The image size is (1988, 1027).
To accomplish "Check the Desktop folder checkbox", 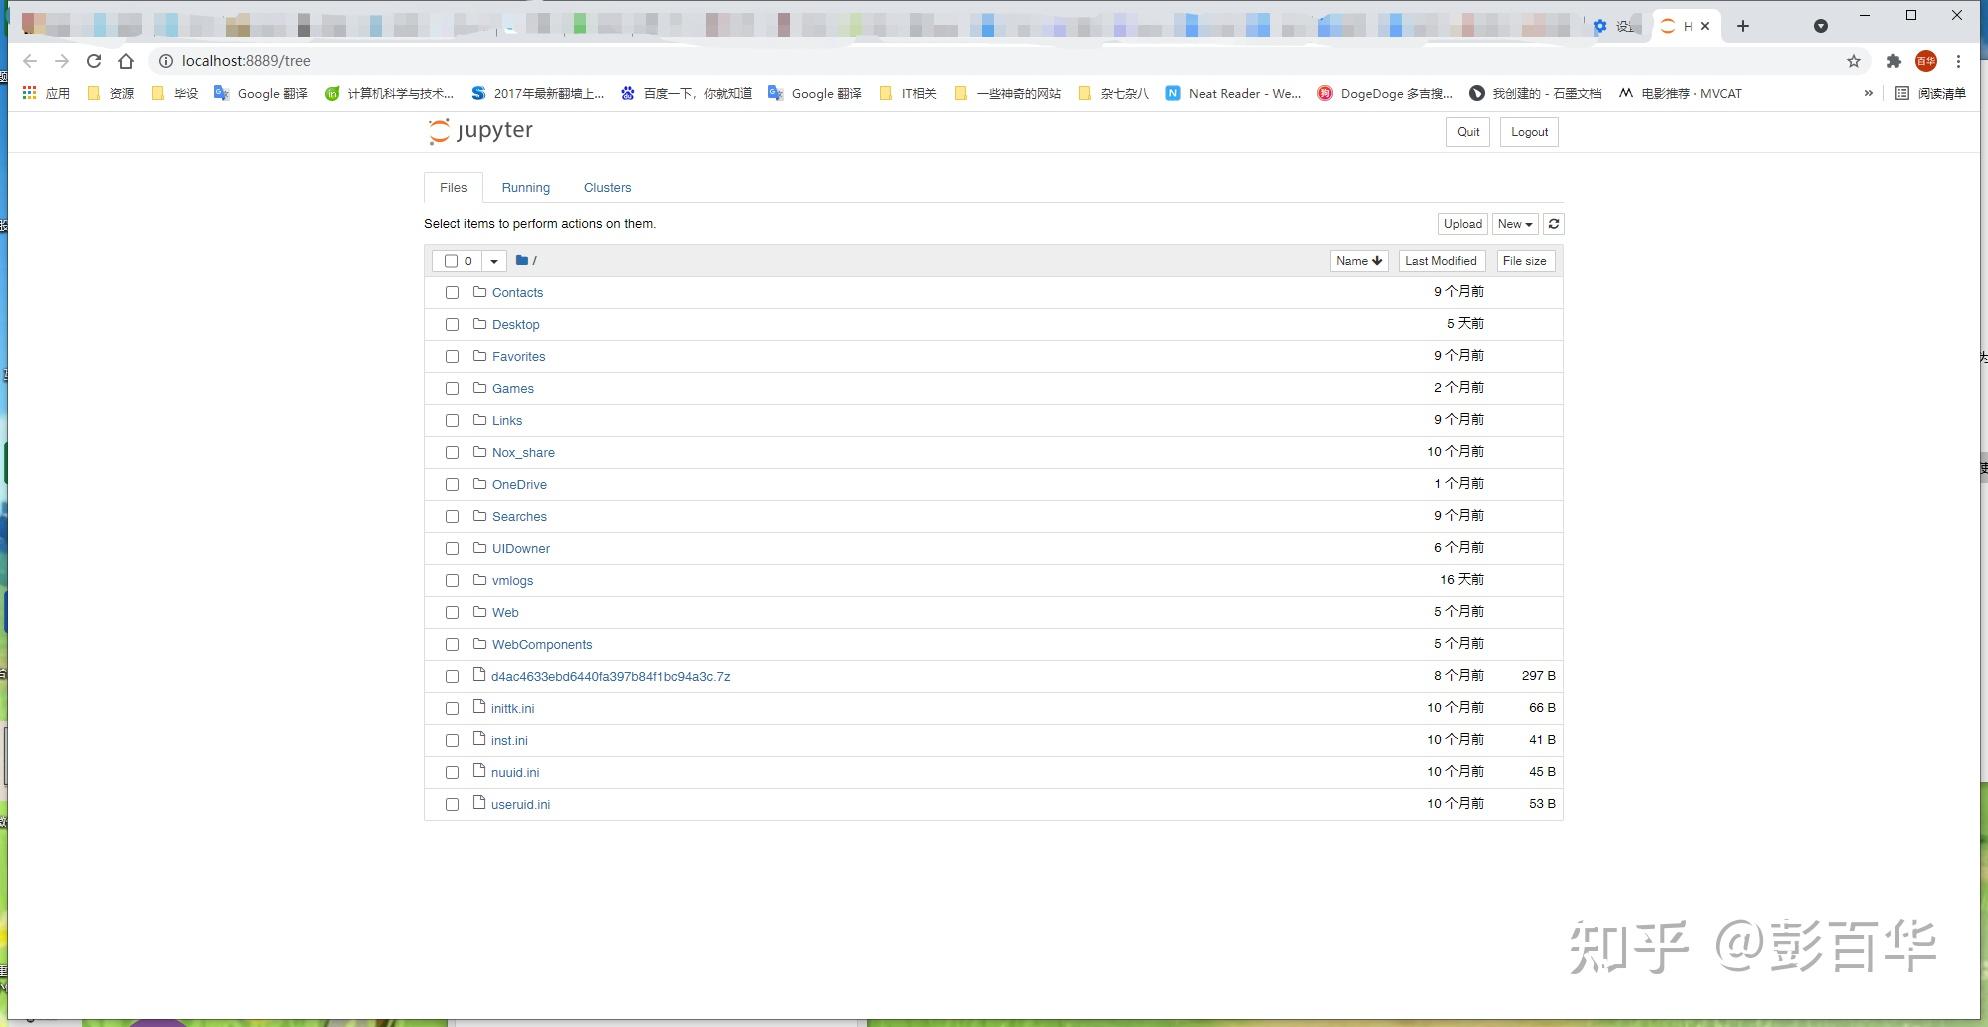I will (x=452, y=325).
